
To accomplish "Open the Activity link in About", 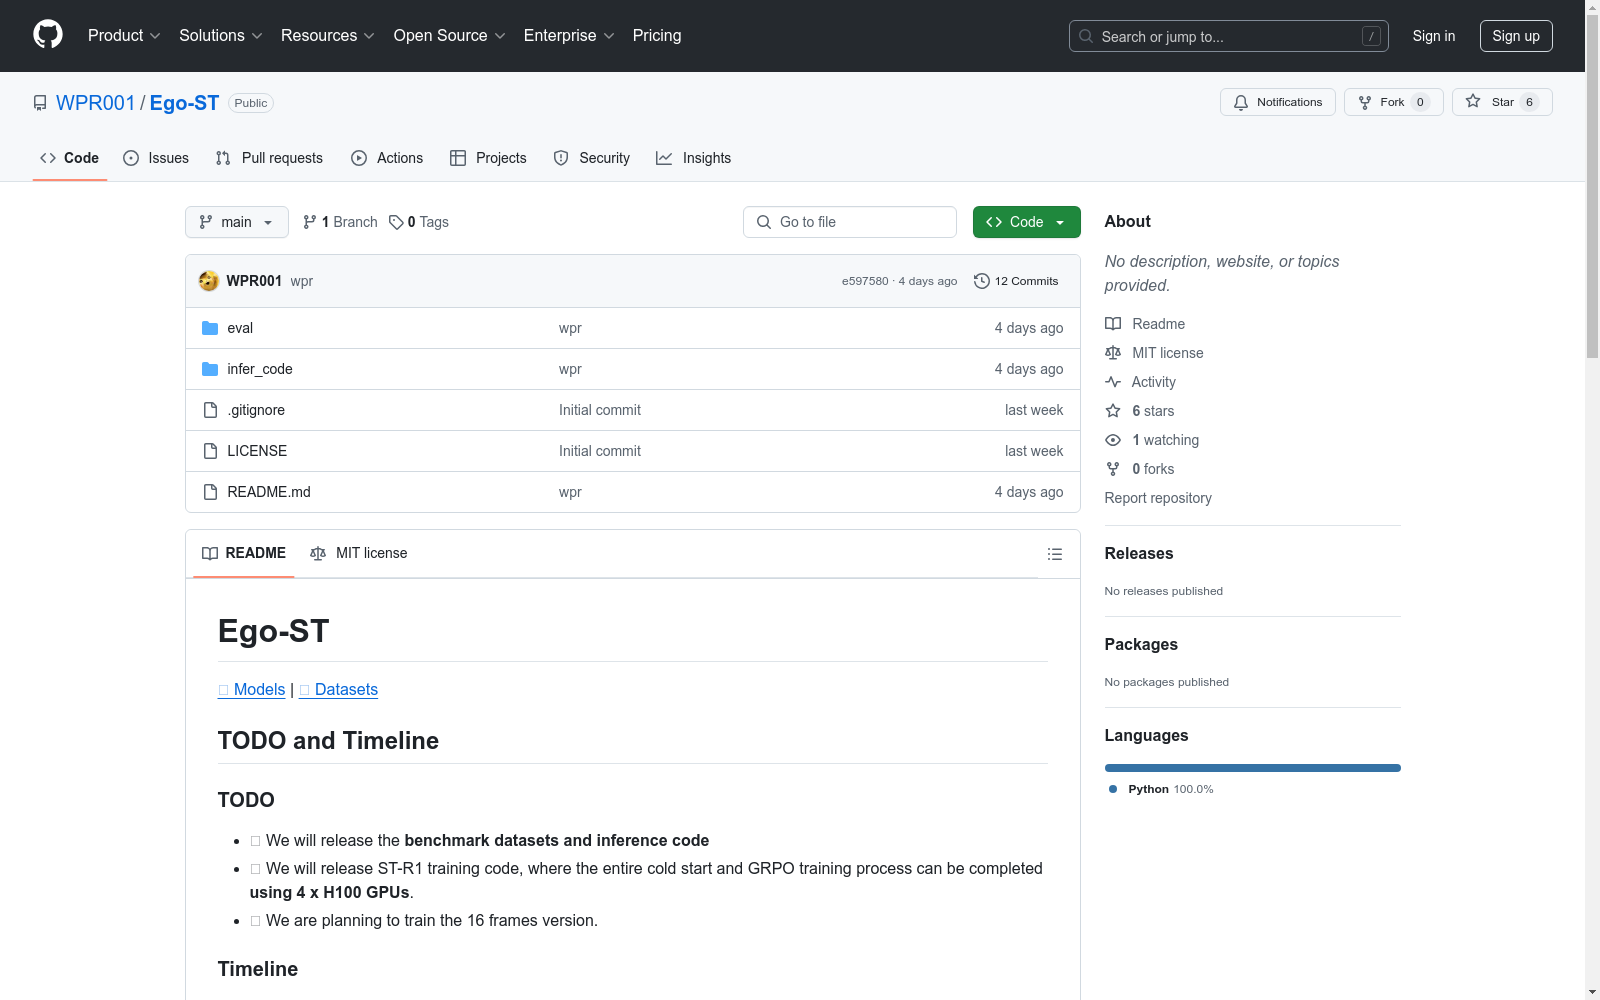I will [1141, 382].
